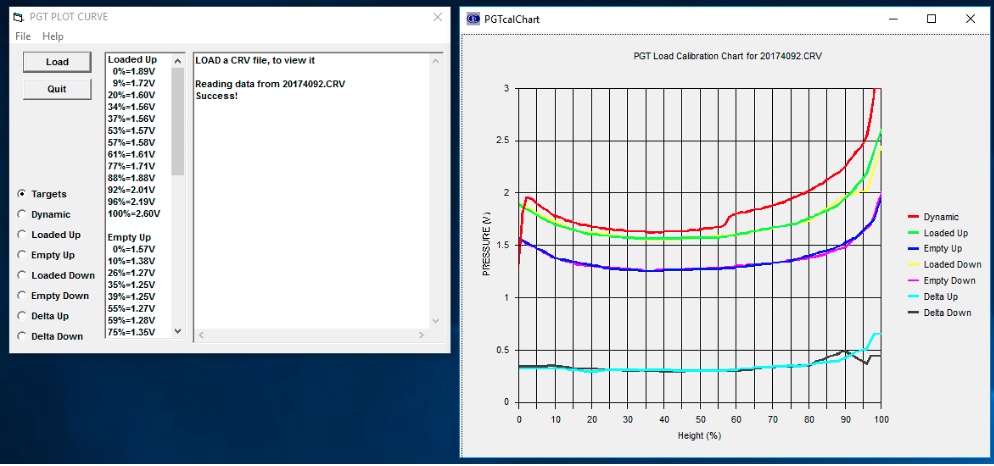The image size is (994, 466).
Task: Select the Targets radio button
Action: pyautogui.click(x=23, y=194)
